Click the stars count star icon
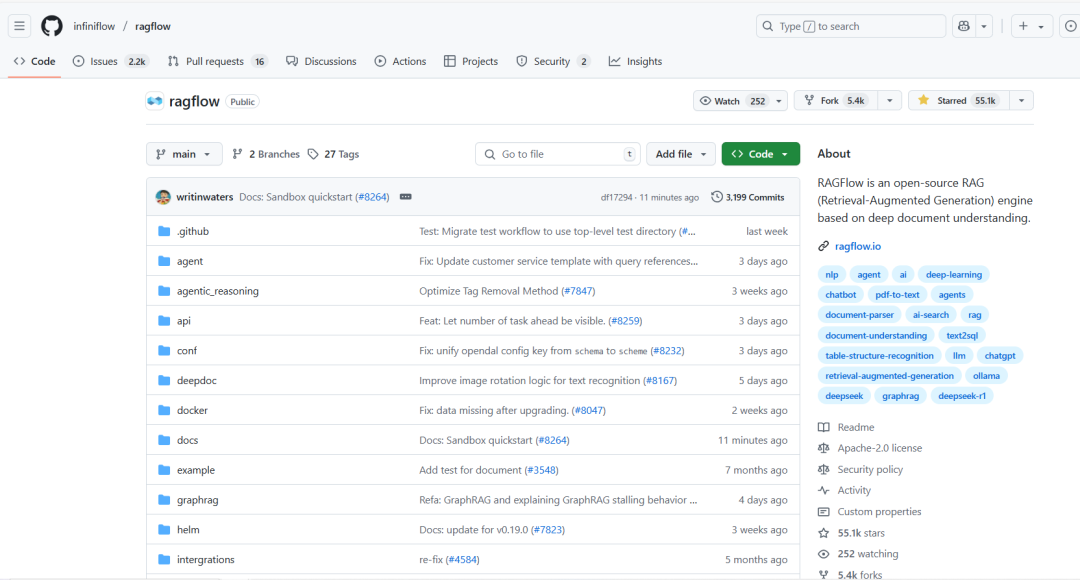This screenshot has width=1080, height=580. click(x=824, y=533)
